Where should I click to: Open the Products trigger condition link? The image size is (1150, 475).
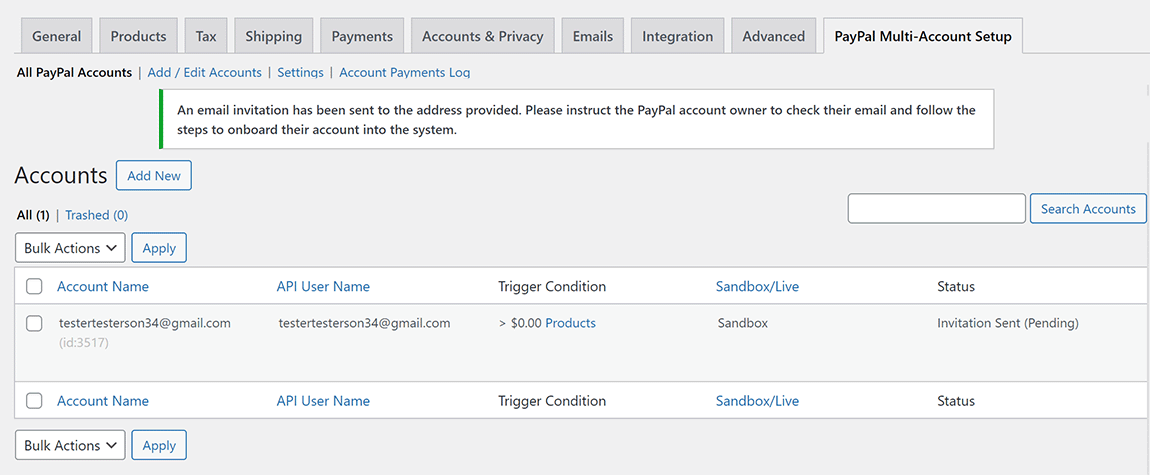(571, 323)
